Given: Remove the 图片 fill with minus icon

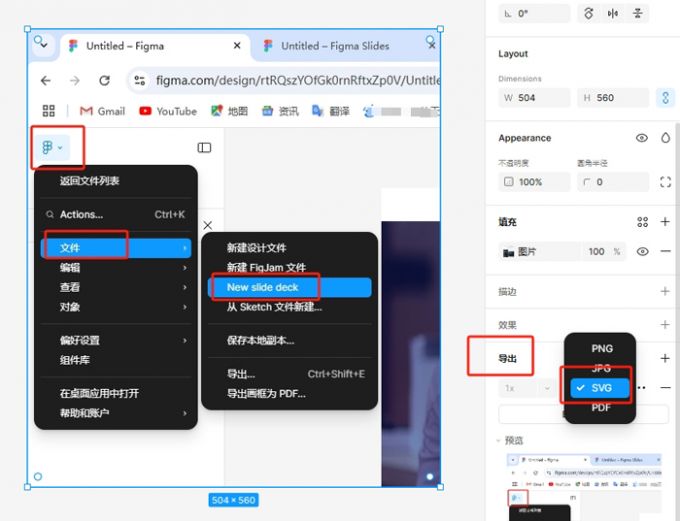Looking at the screenshot, I should click(665, 252).
